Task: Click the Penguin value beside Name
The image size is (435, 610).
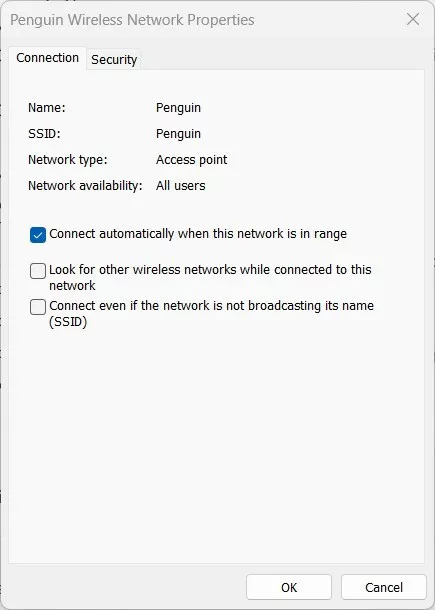Action: [x=178, y=108]
